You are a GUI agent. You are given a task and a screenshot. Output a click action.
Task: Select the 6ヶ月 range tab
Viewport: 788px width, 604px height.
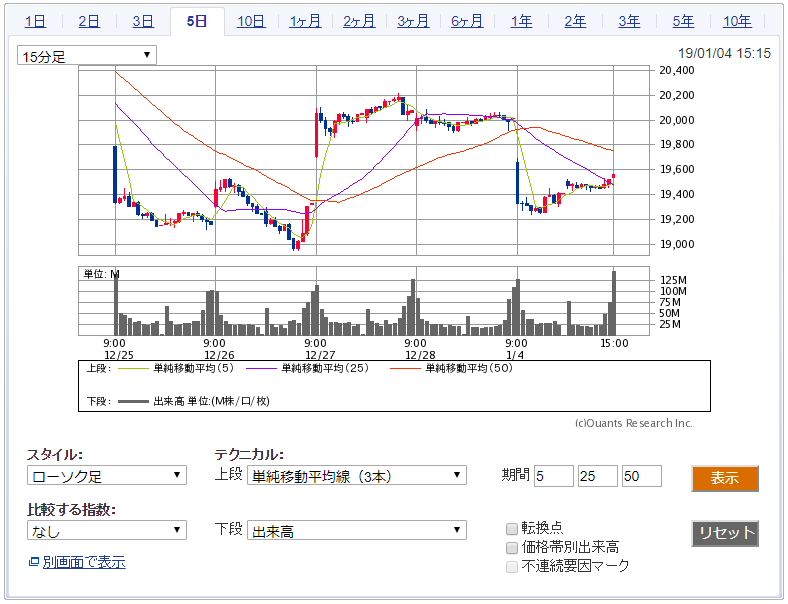pos(467,21)
